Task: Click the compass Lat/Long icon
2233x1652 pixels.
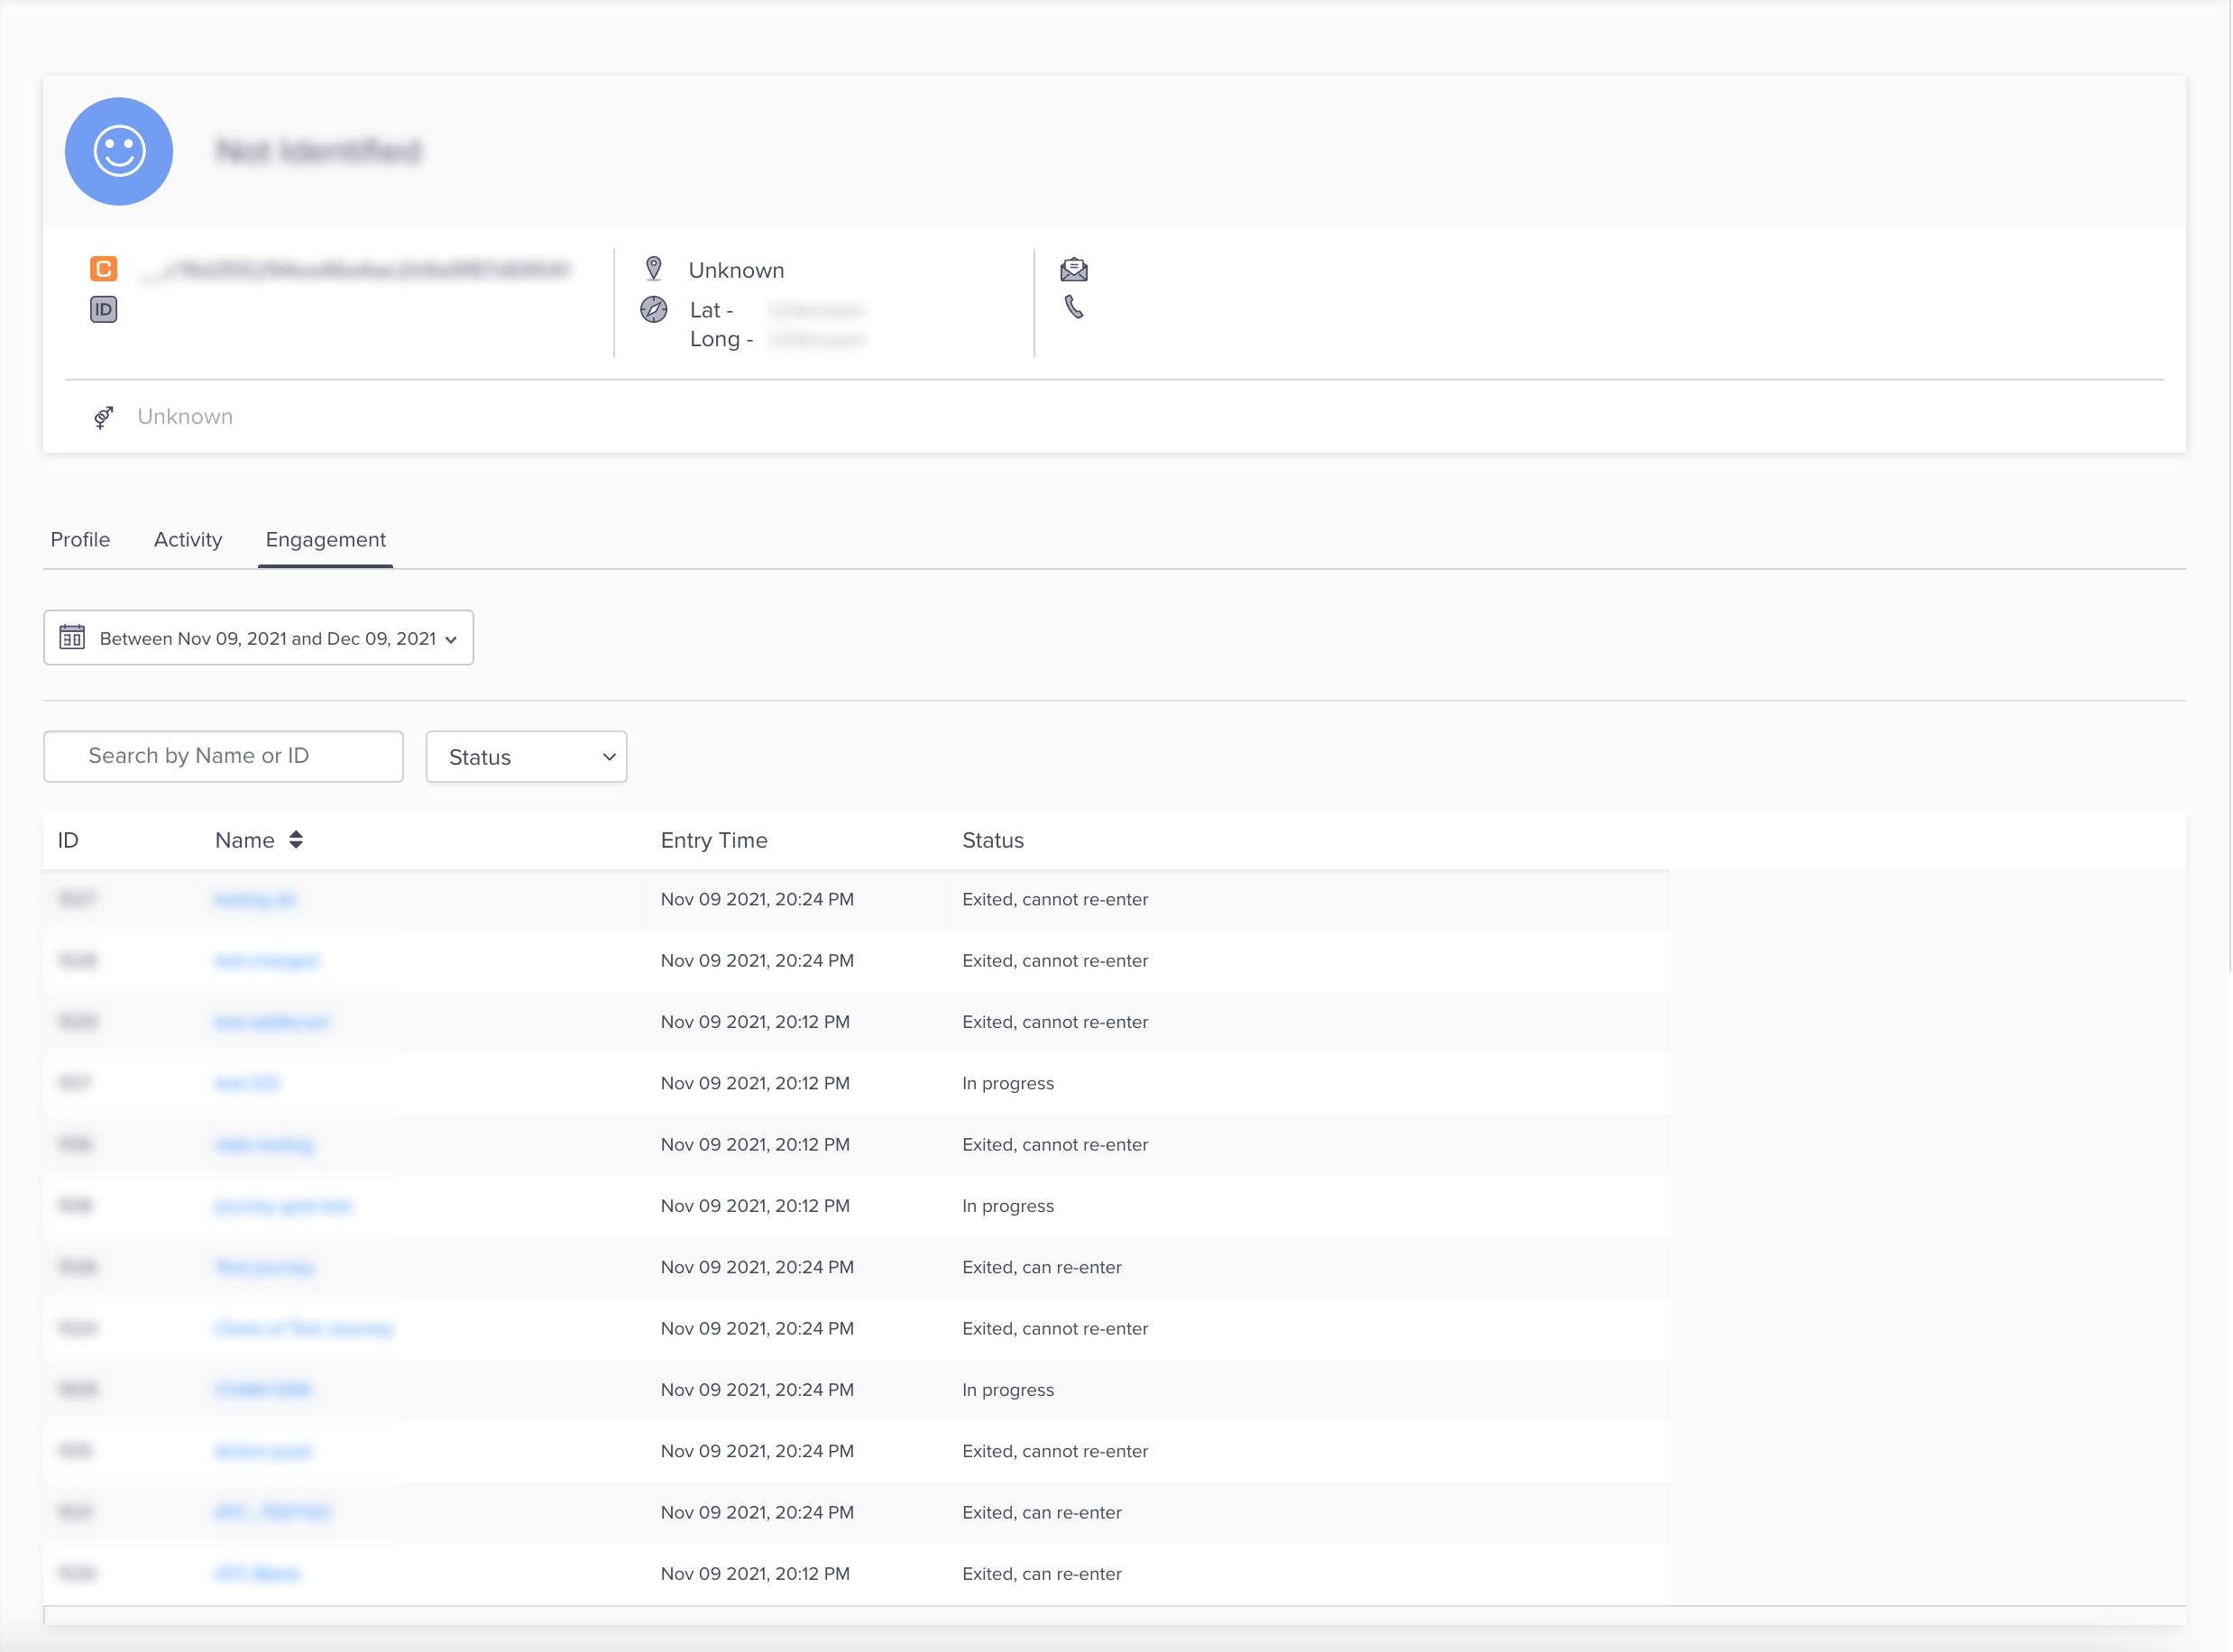Action: [654, 310]
